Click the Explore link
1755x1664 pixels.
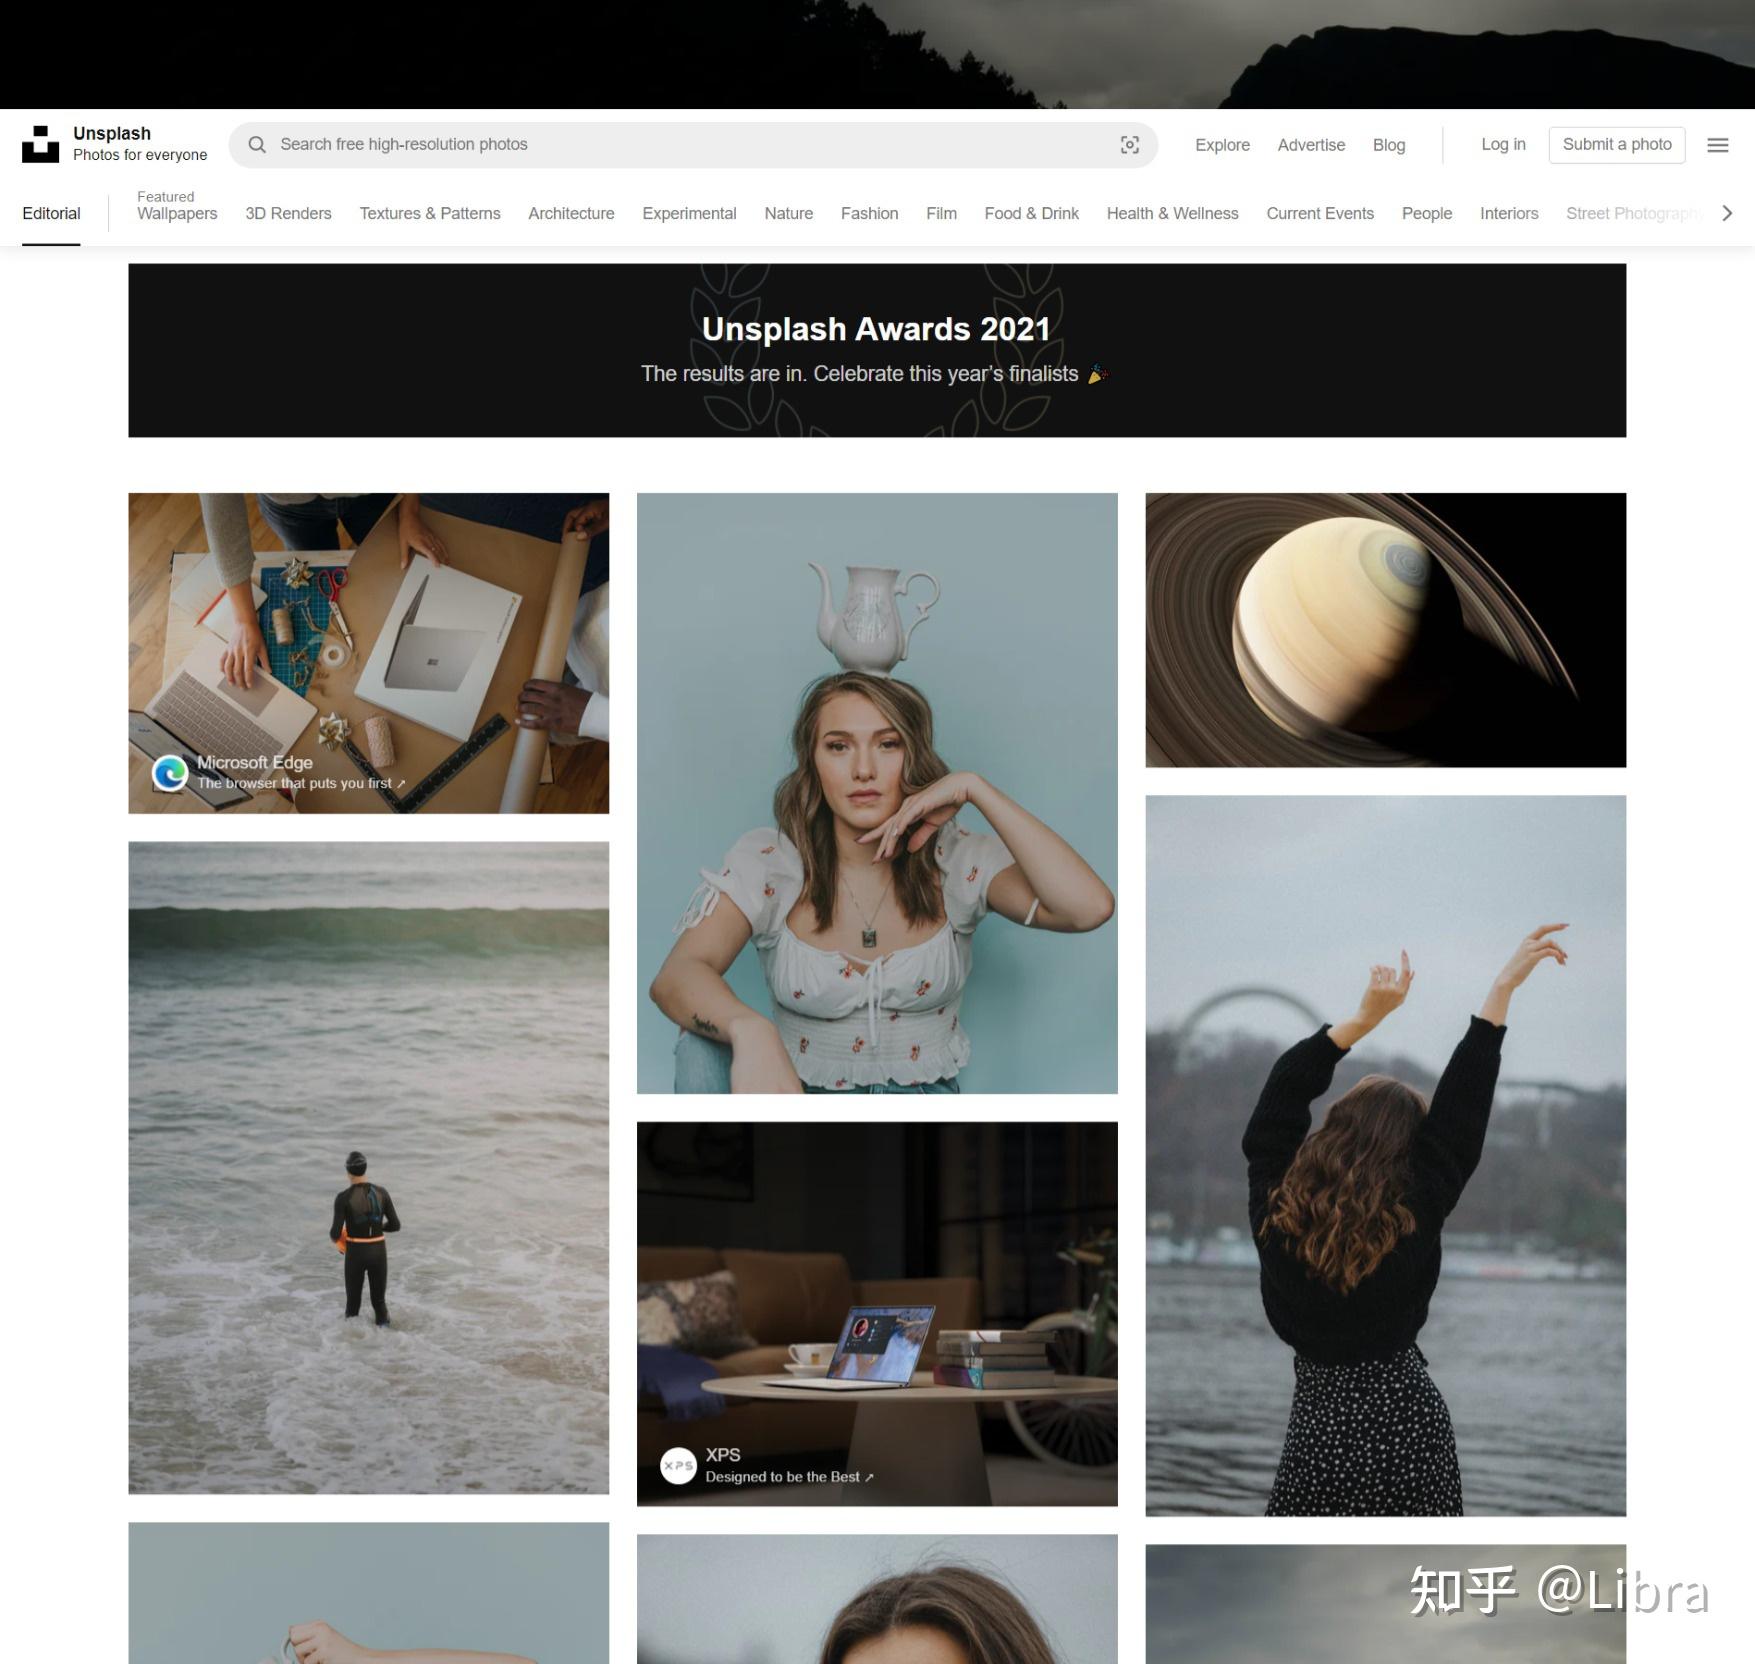1221,145
